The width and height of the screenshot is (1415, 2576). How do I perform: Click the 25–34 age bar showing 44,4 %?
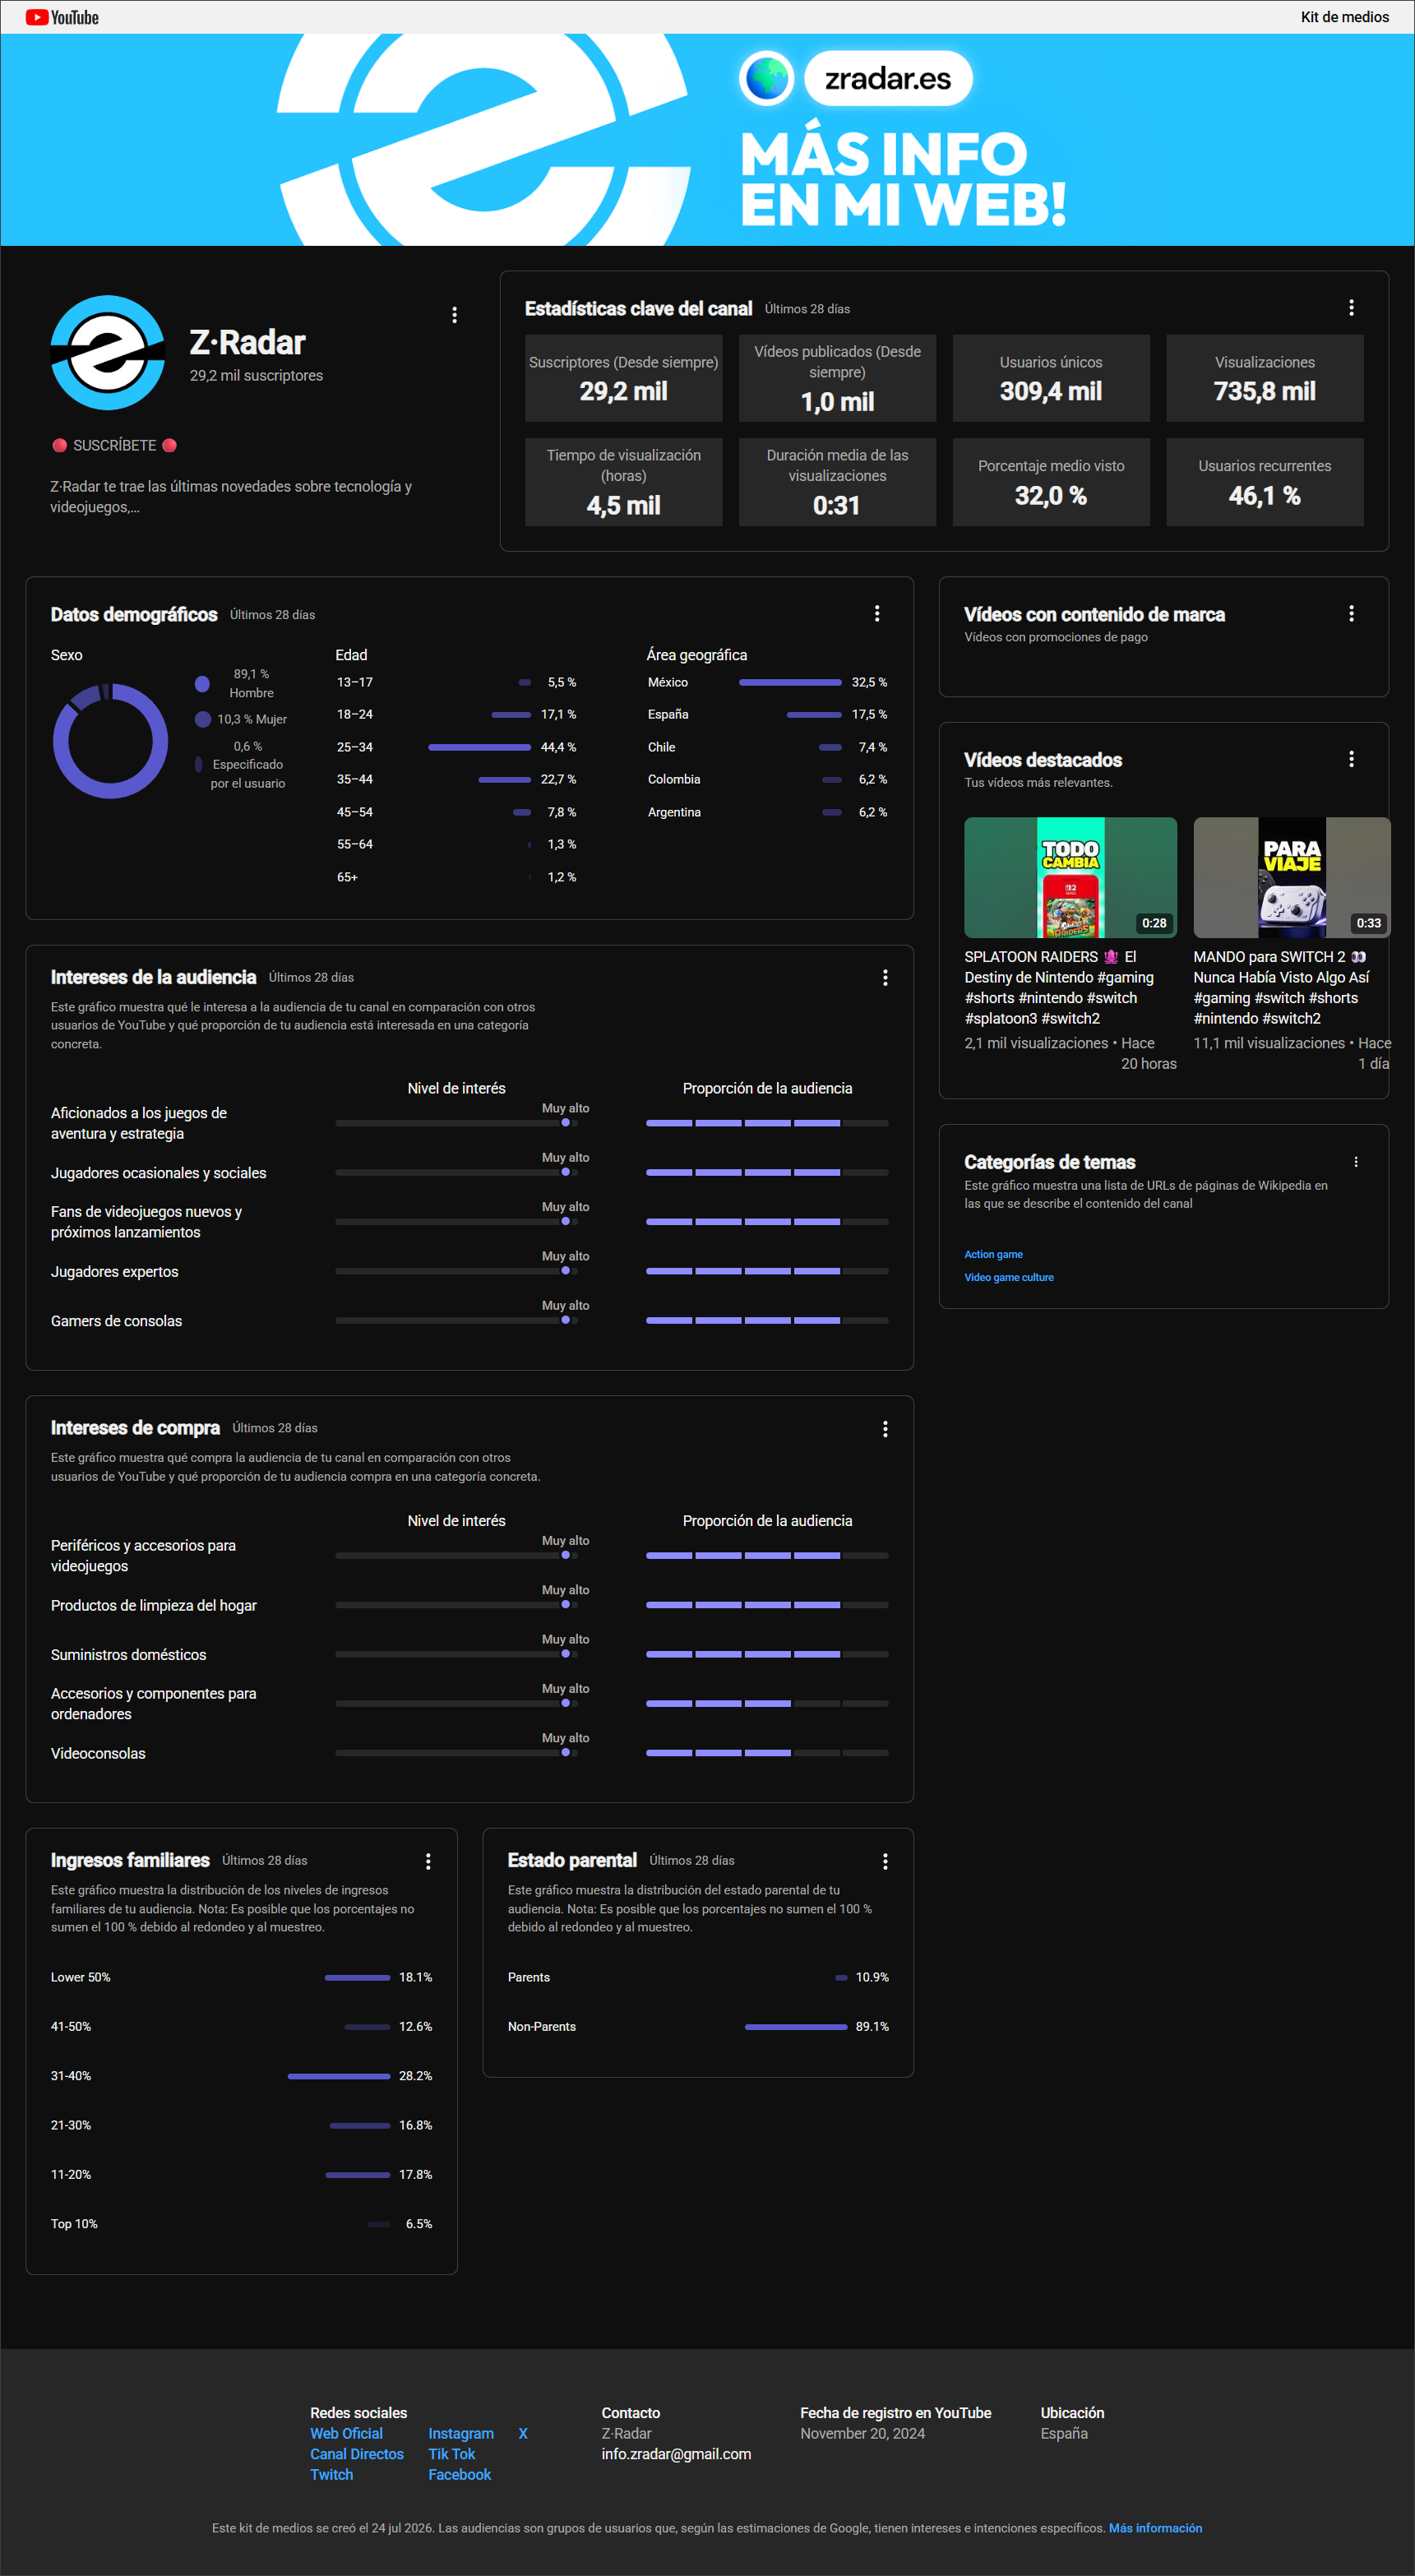(479, 747)
